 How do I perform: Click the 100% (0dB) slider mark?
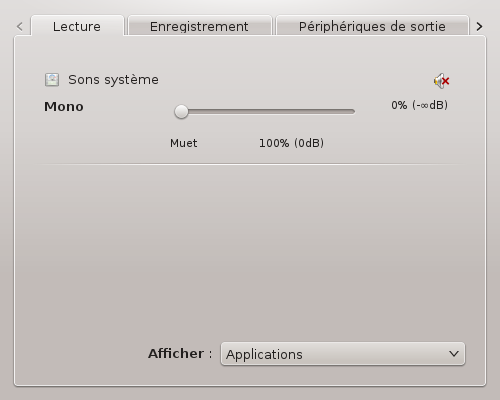click(x=291, y=143)
